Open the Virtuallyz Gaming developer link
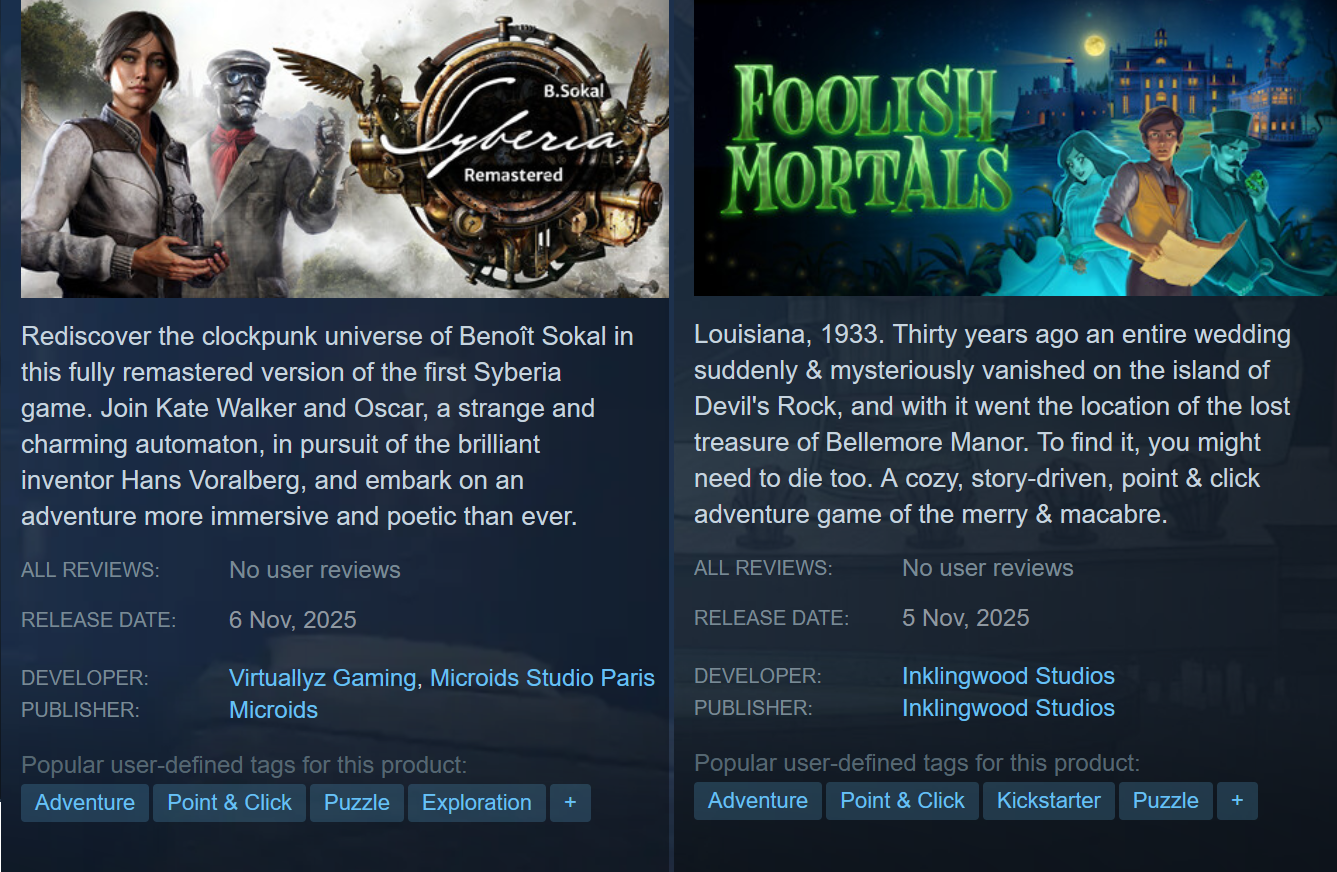 coord(322,678)
